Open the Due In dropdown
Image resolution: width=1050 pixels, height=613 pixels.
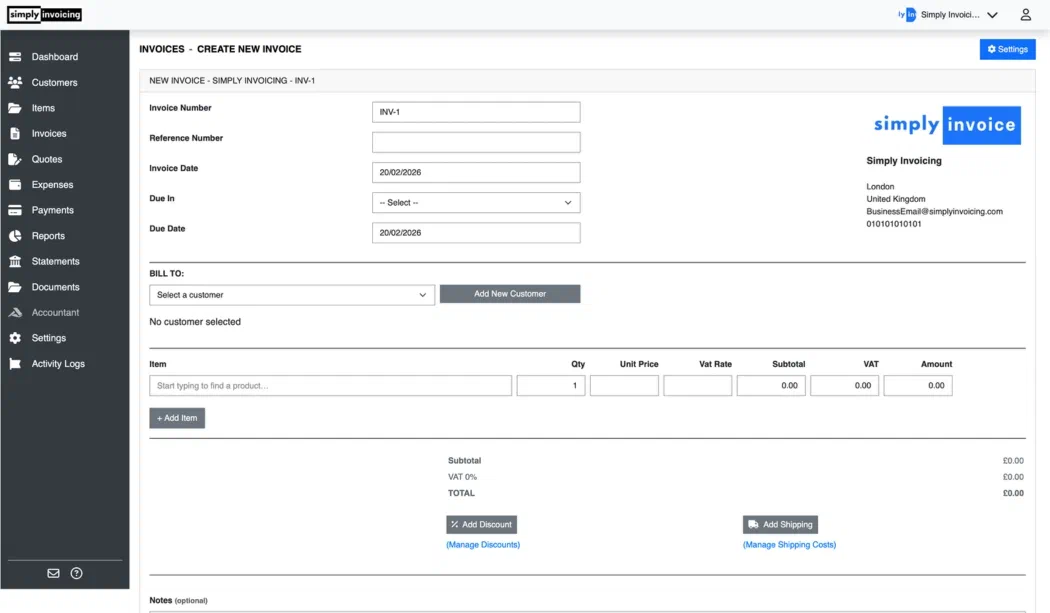click(x=476, y=202)
